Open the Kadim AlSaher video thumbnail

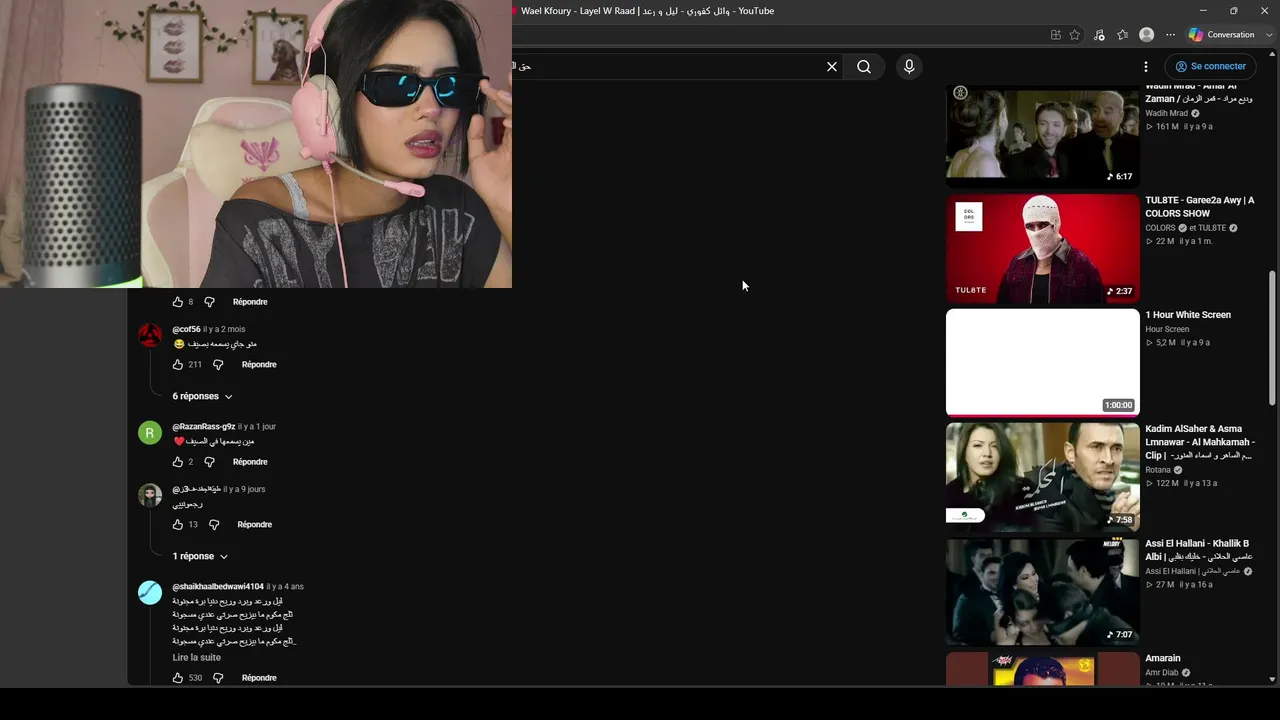click(x=1043, y=476)
